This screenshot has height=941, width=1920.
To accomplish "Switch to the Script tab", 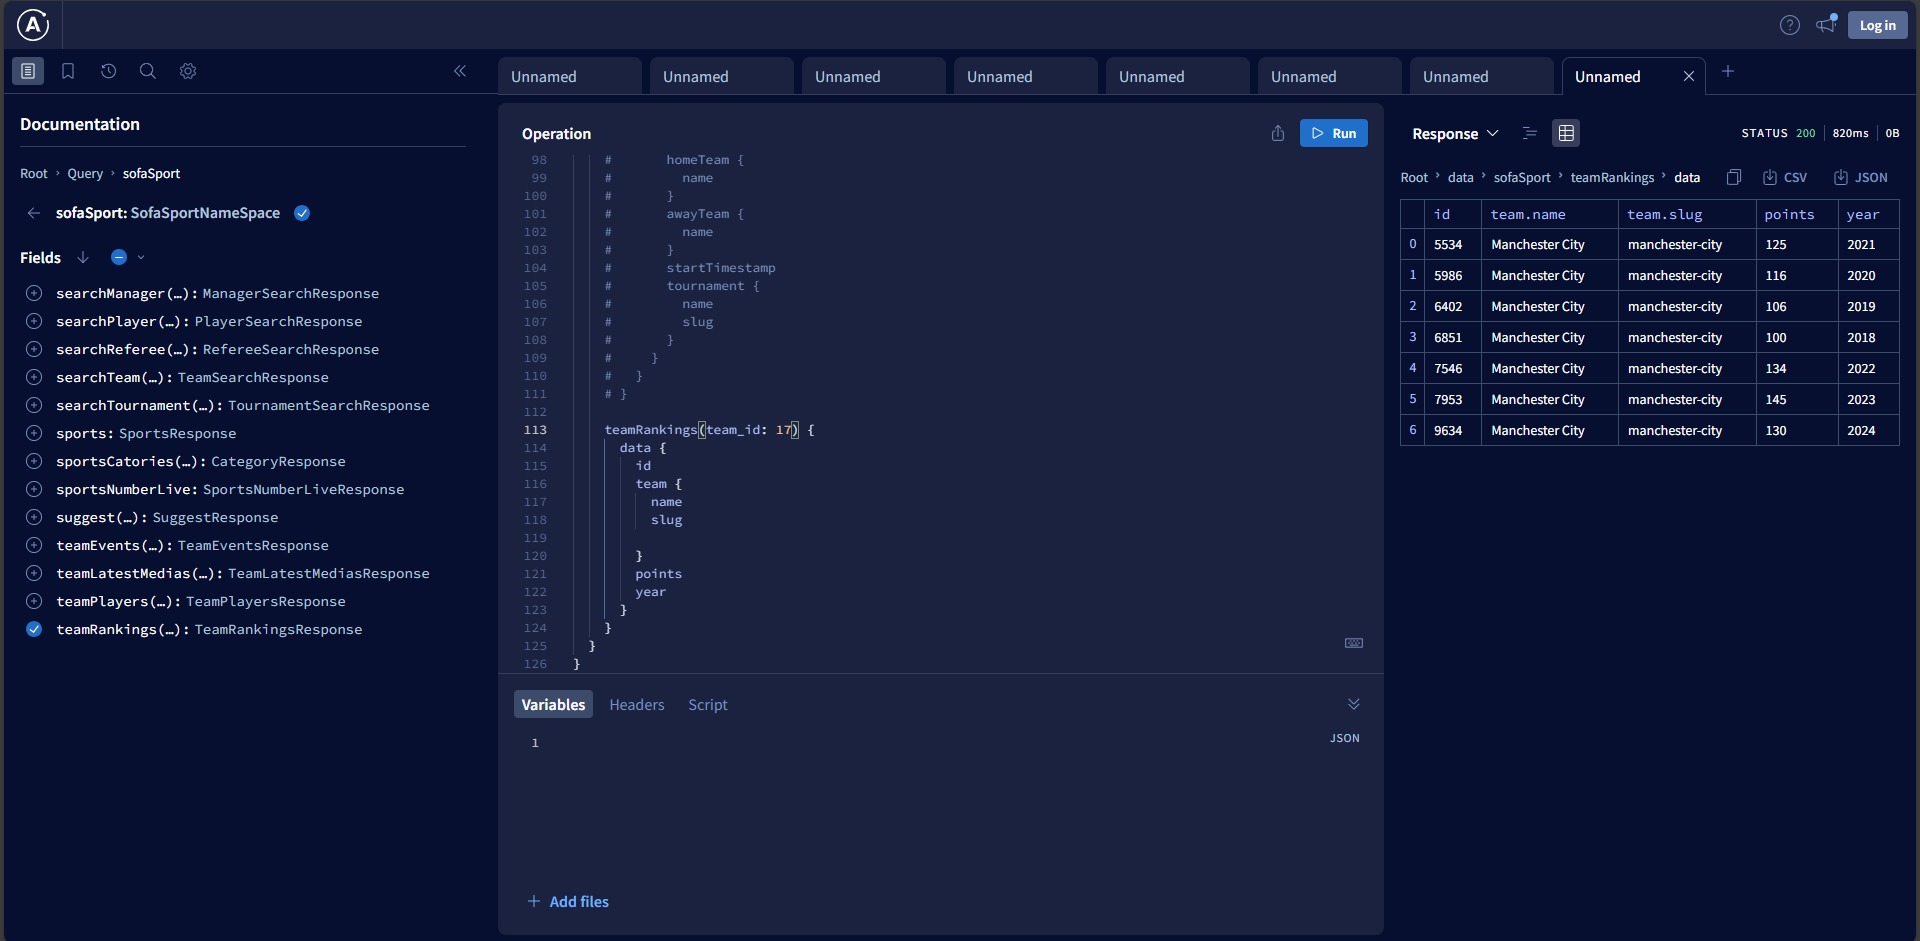I will (708, 704).
